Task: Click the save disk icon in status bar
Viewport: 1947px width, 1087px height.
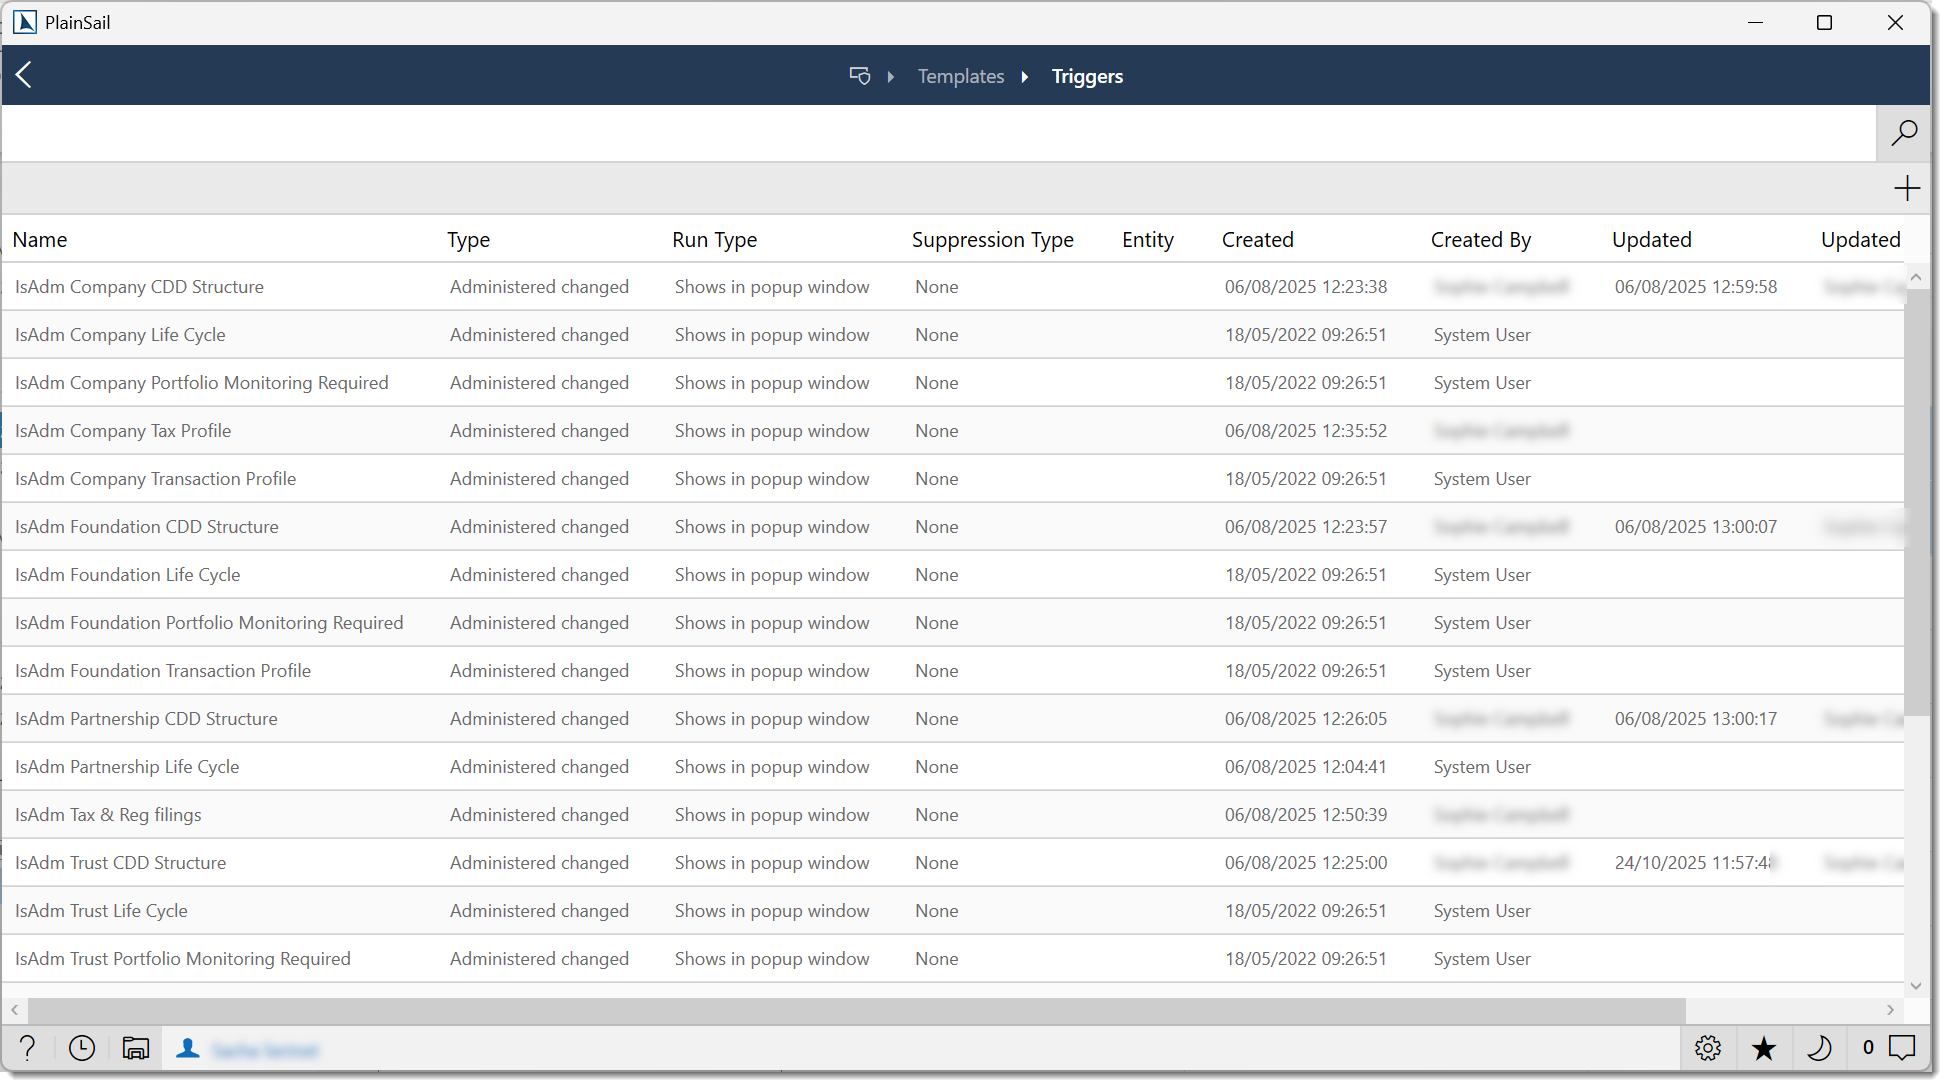Action: pos(135,1047)
